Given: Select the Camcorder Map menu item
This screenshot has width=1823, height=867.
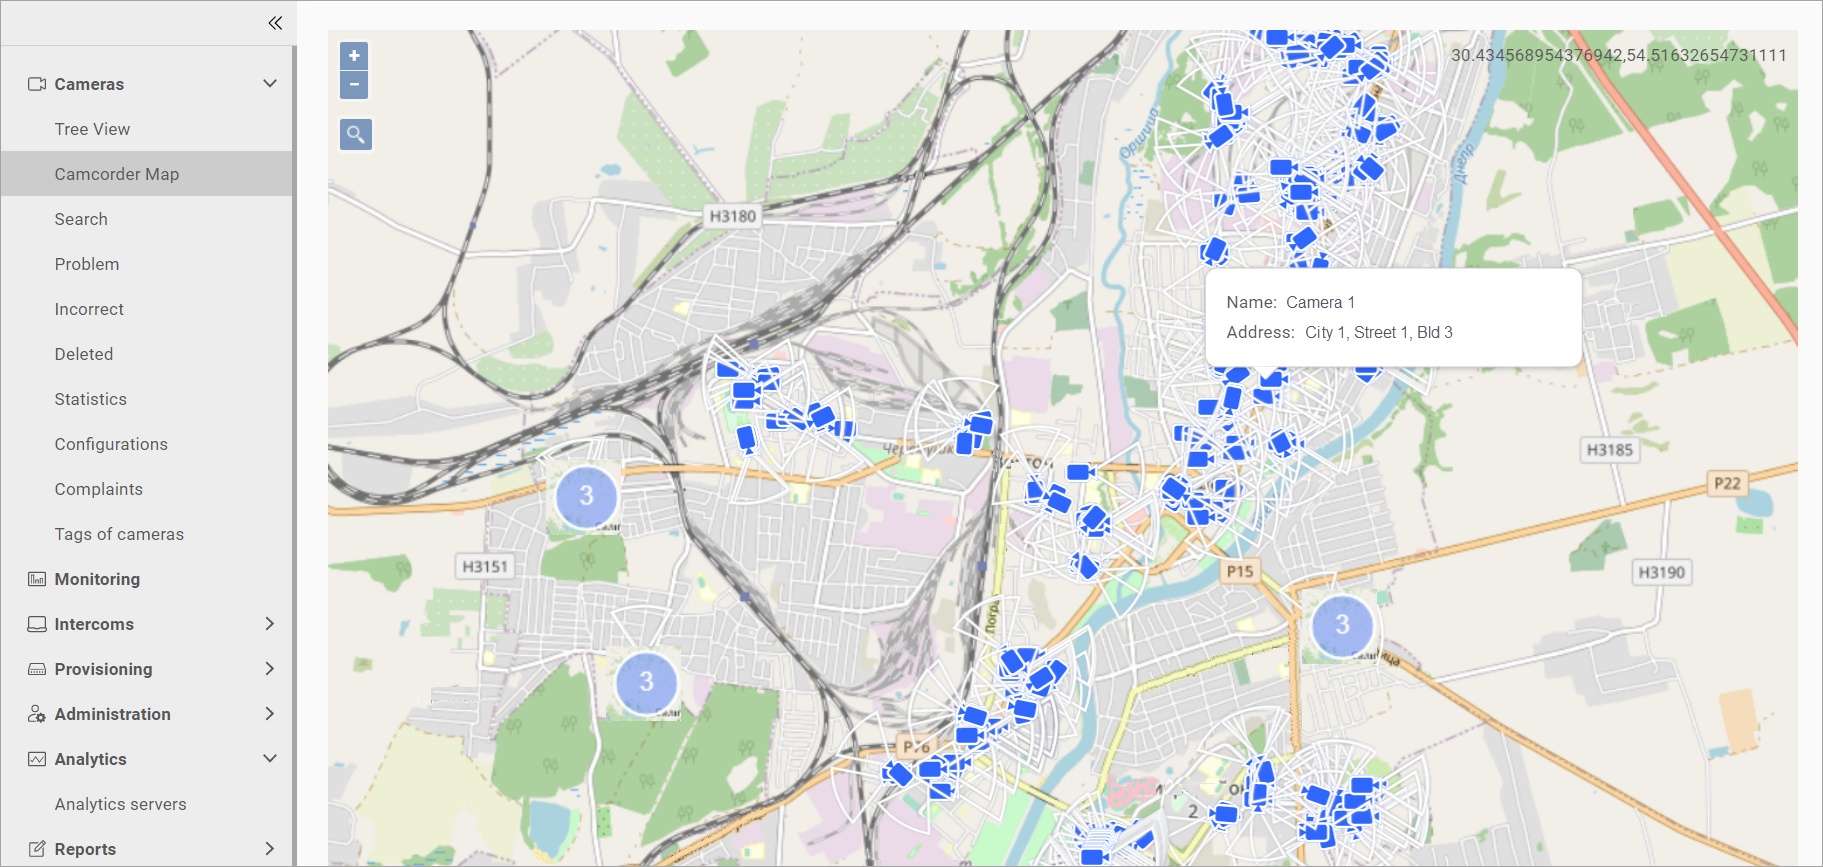Looking at the screenshot, I should pos(117,174).
